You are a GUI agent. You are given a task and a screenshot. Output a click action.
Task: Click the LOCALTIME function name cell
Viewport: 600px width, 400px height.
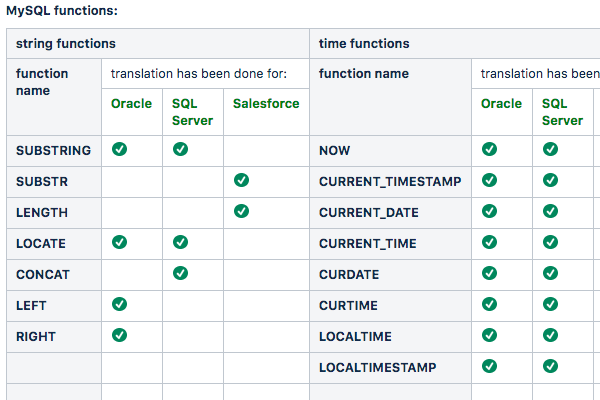coord(355,337)
